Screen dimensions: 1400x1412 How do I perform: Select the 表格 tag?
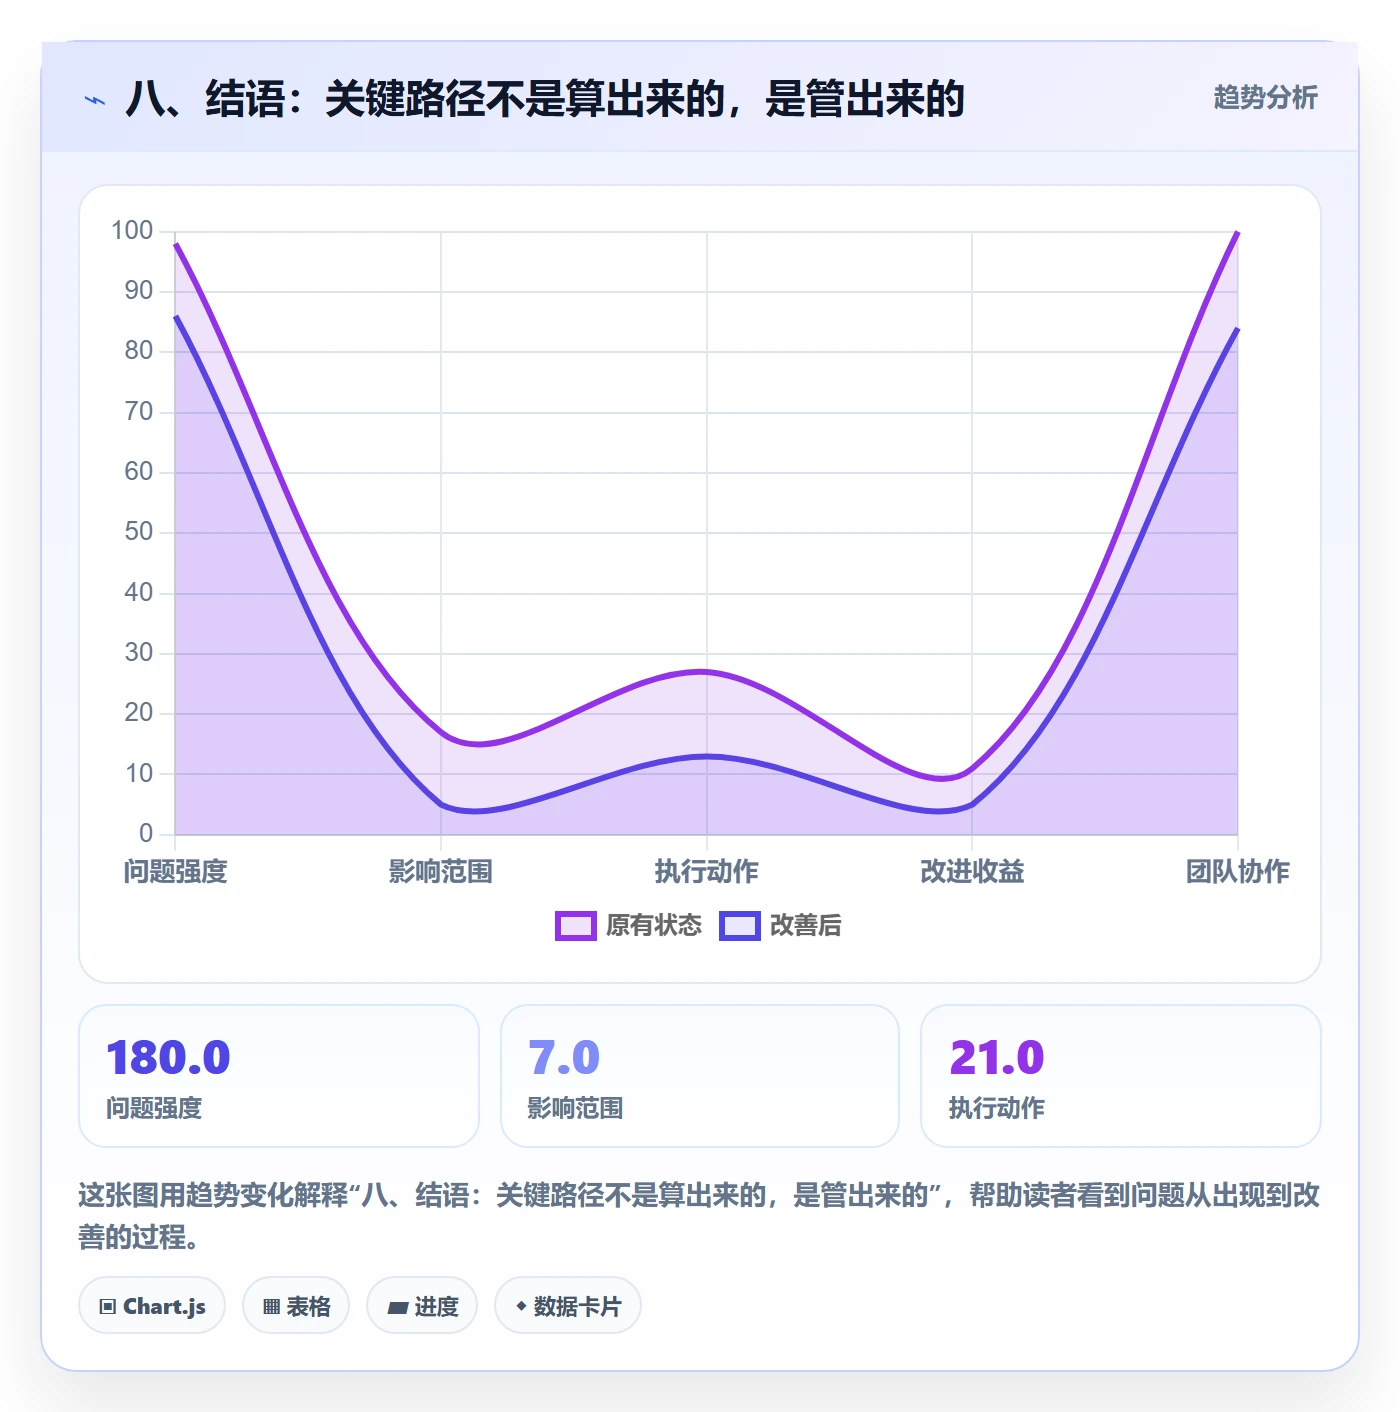pyautogui.click(x=296, y=1306)
